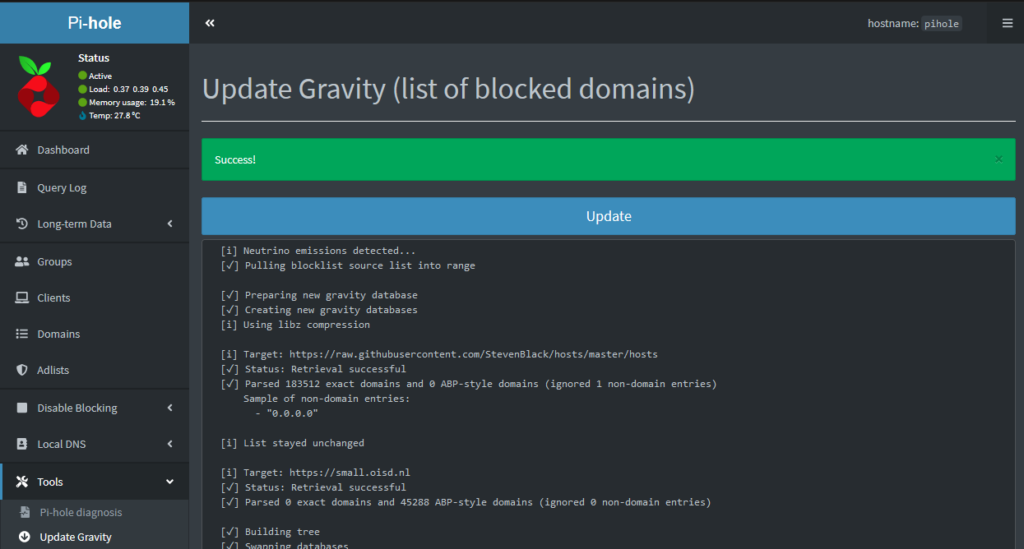Click the 'Sample of non-domain entries:' line

[327, 398]
